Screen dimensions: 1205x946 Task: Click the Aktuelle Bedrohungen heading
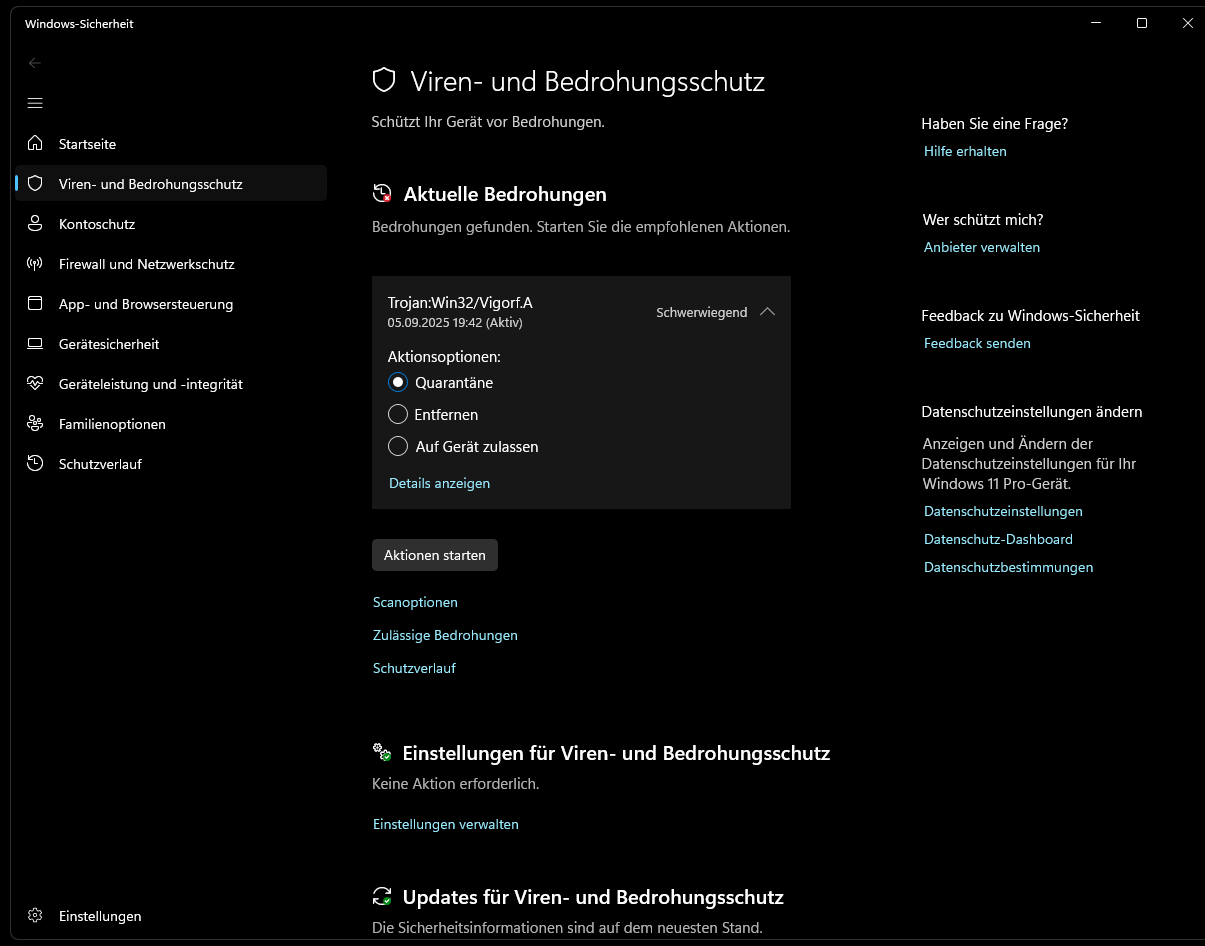point(505,194)
